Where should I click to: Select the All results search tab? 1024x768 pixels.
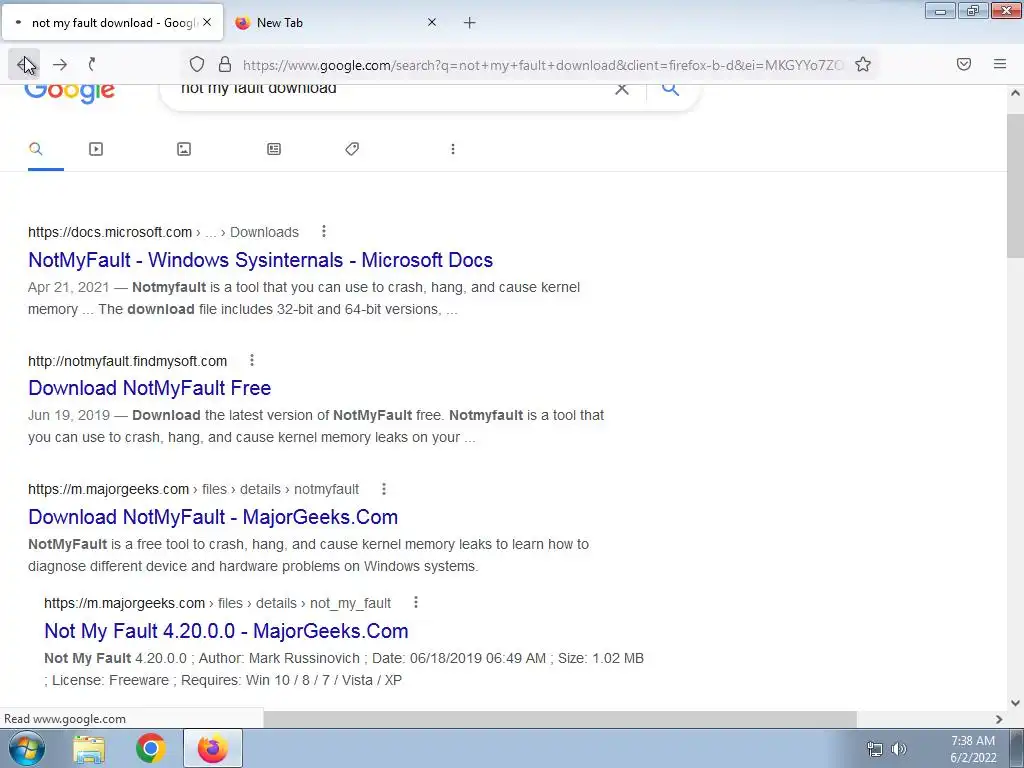[36, 149]
